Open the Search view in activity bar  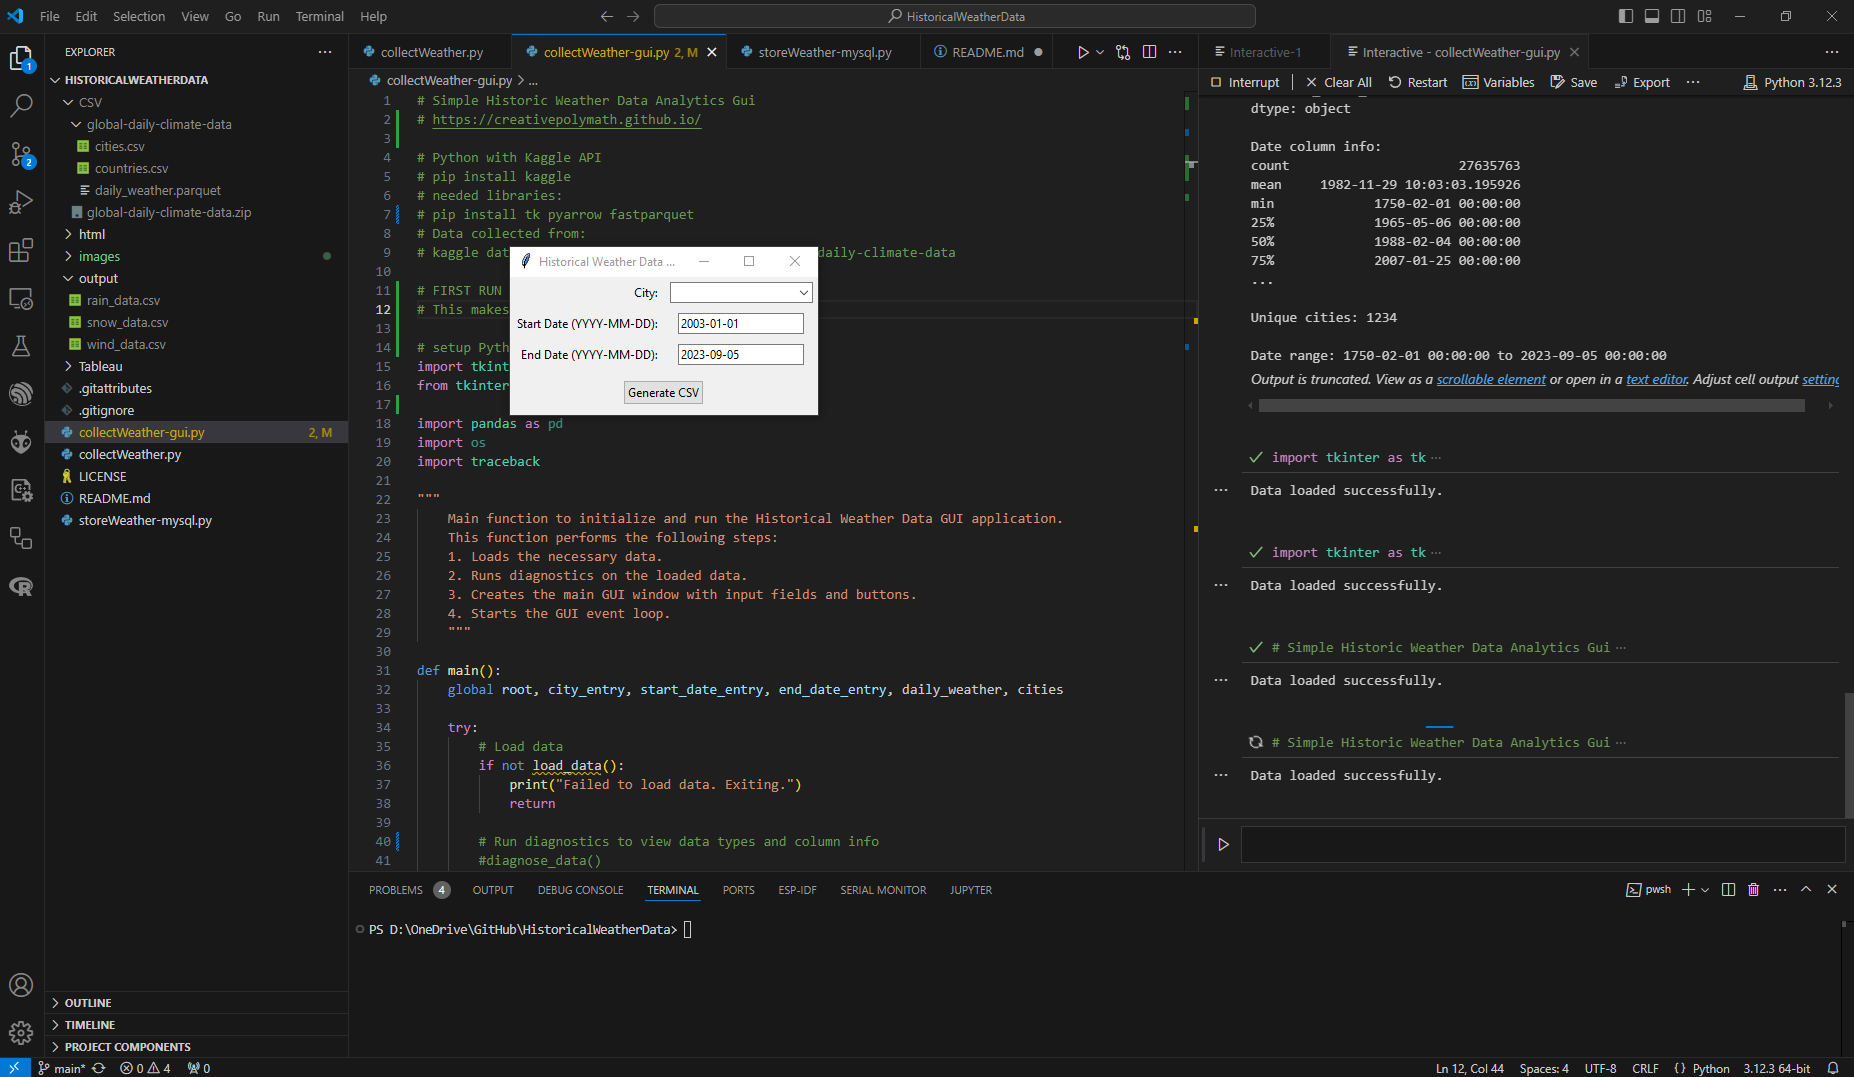click(x=21, y=105)
